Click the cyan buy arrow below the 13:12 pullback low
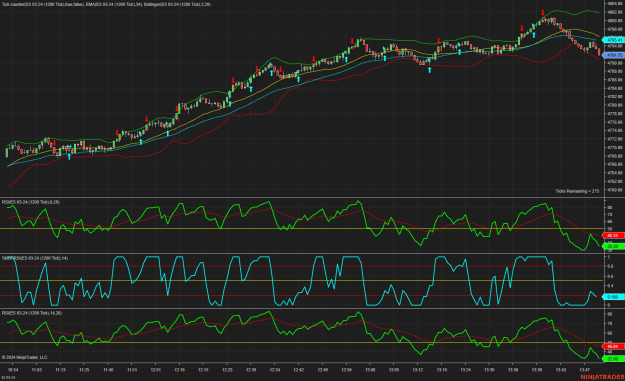Image resolution: width=625 pixels, height=381 pixels. point(430,70)
